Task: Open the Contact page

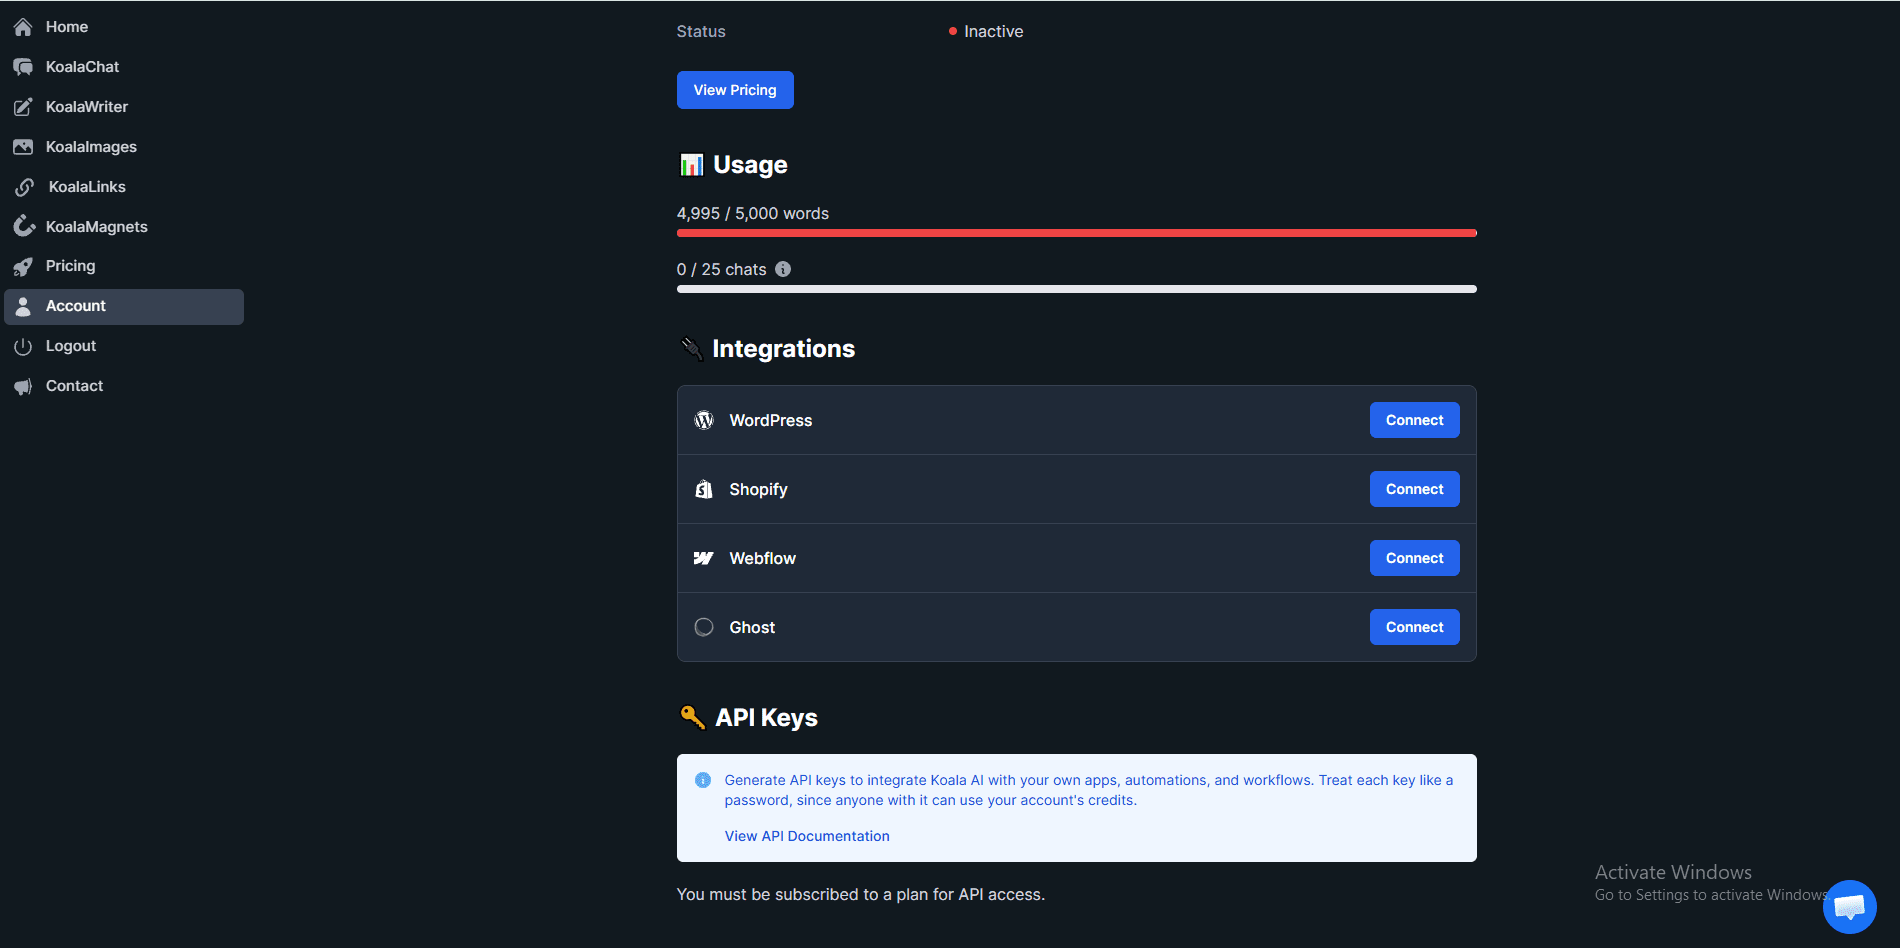Action: pos(124,386)
